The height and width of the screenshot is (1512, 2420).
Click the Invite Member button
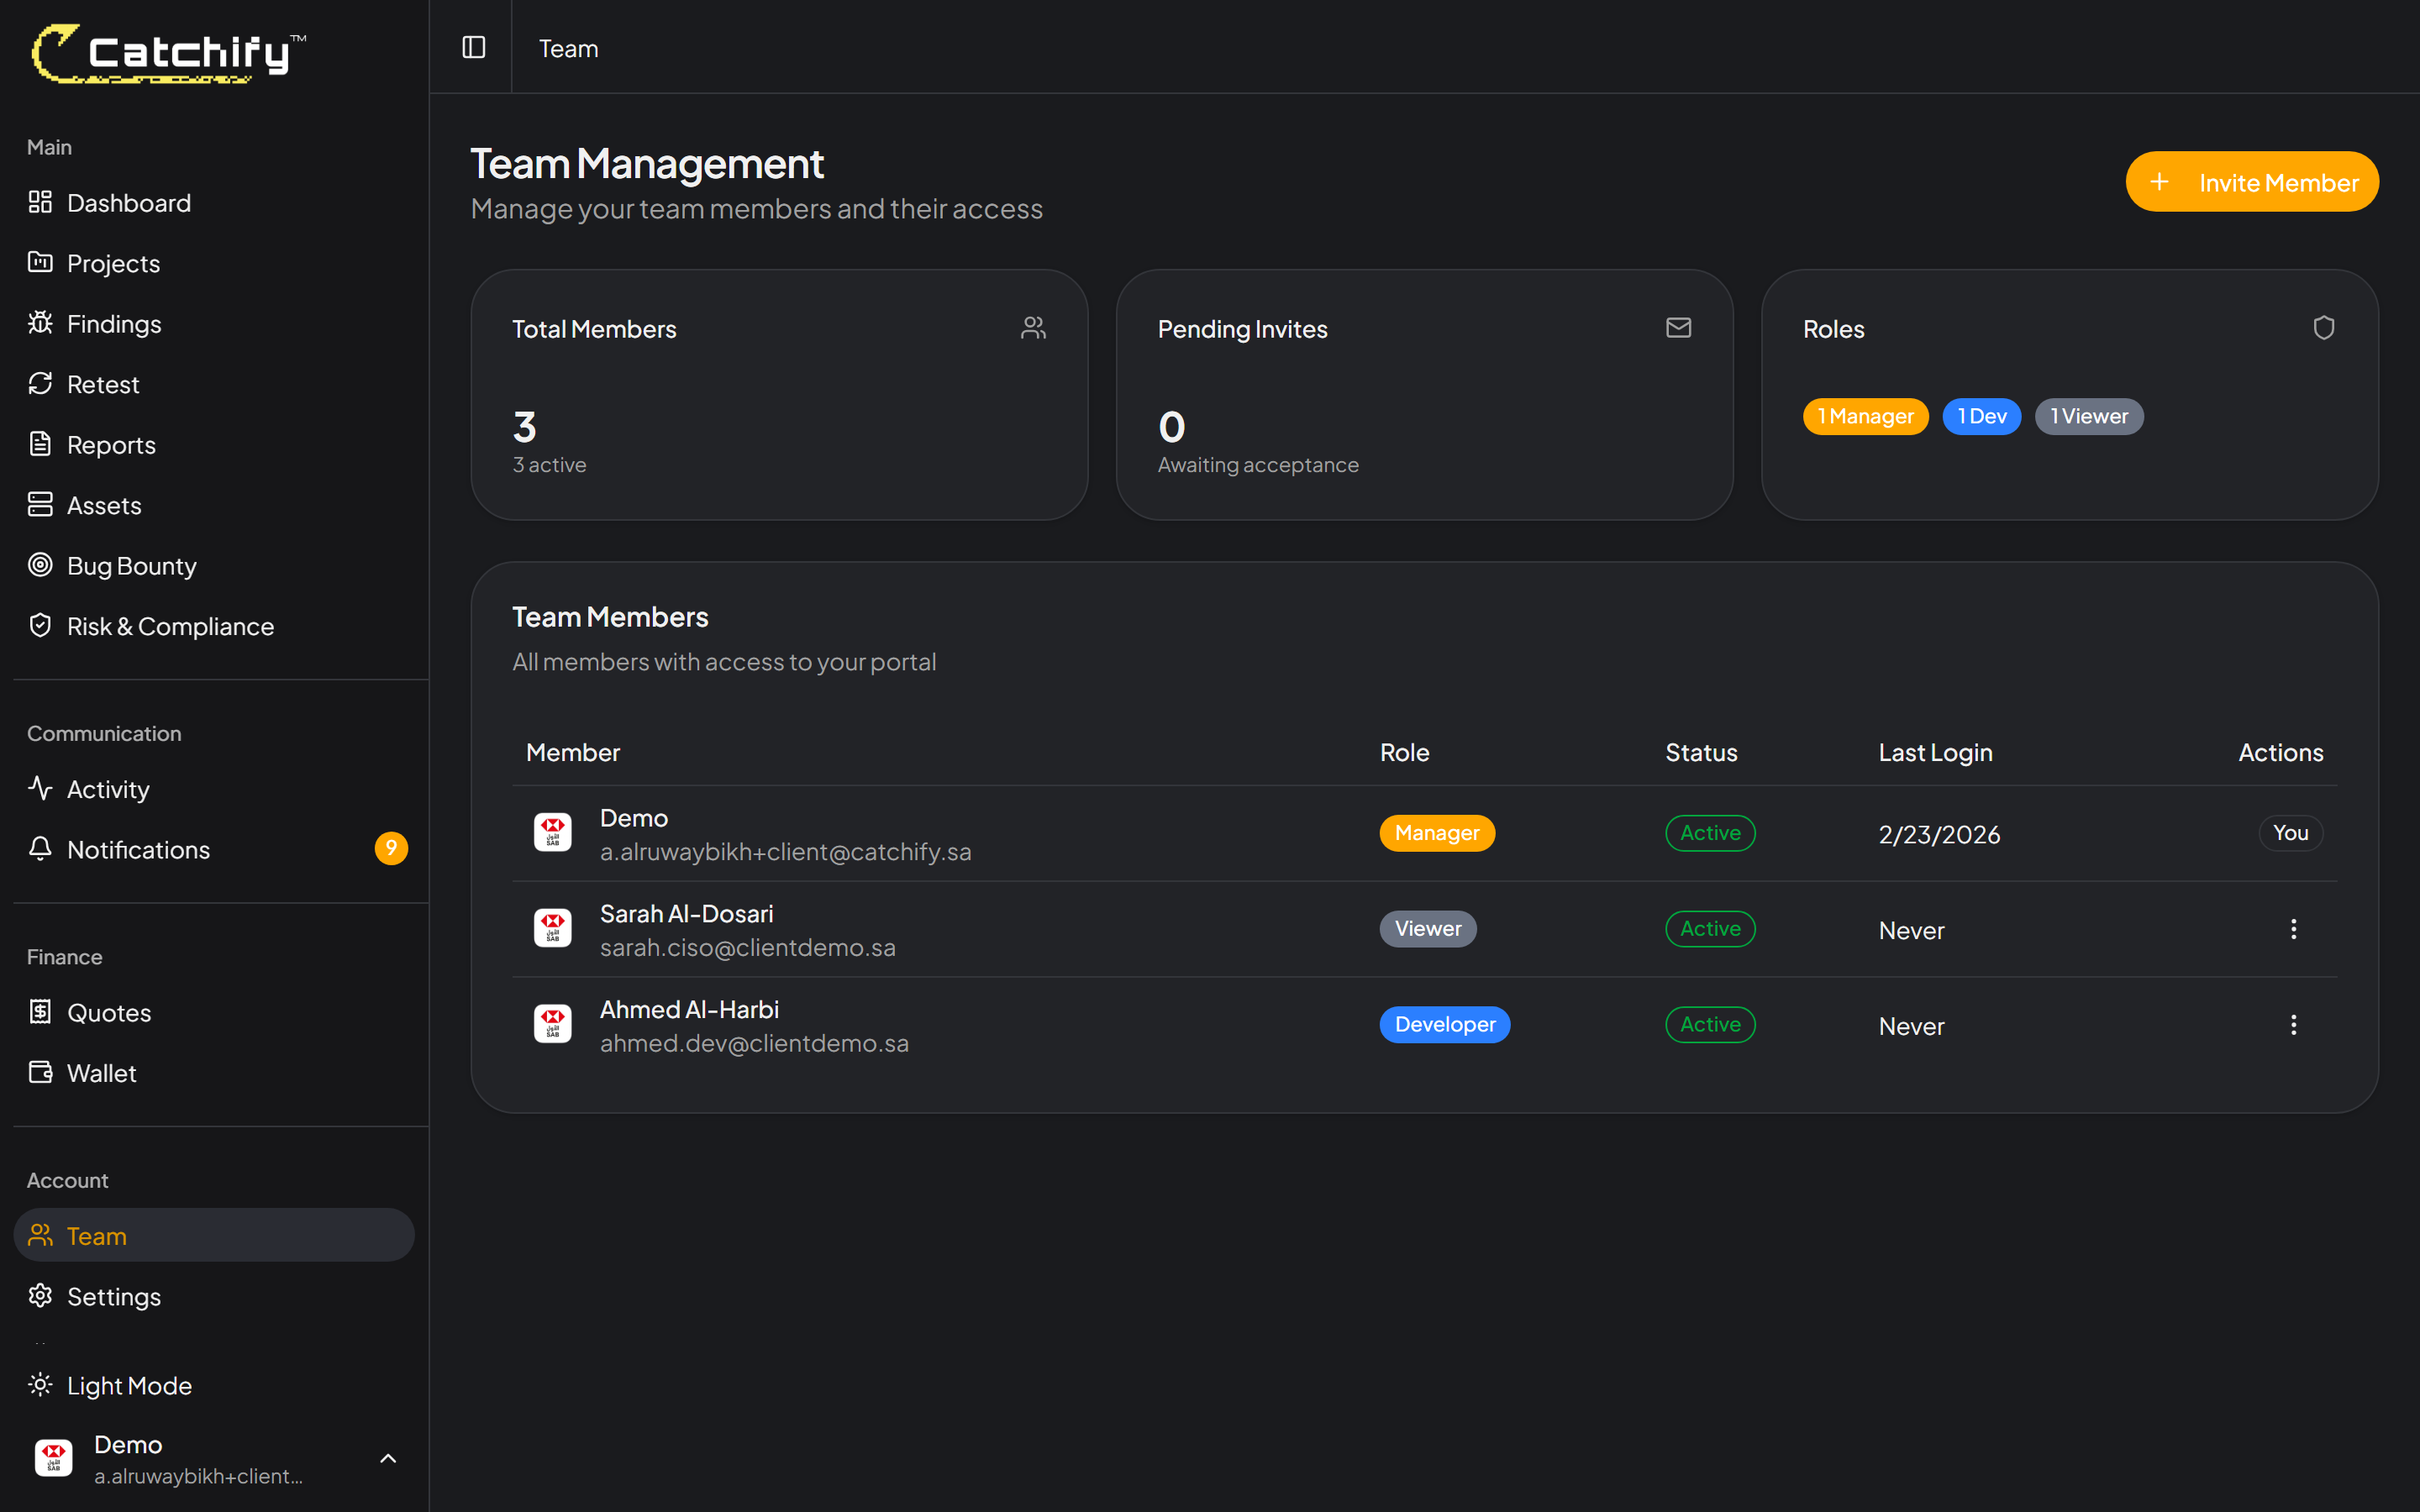tap(2251, 181)
